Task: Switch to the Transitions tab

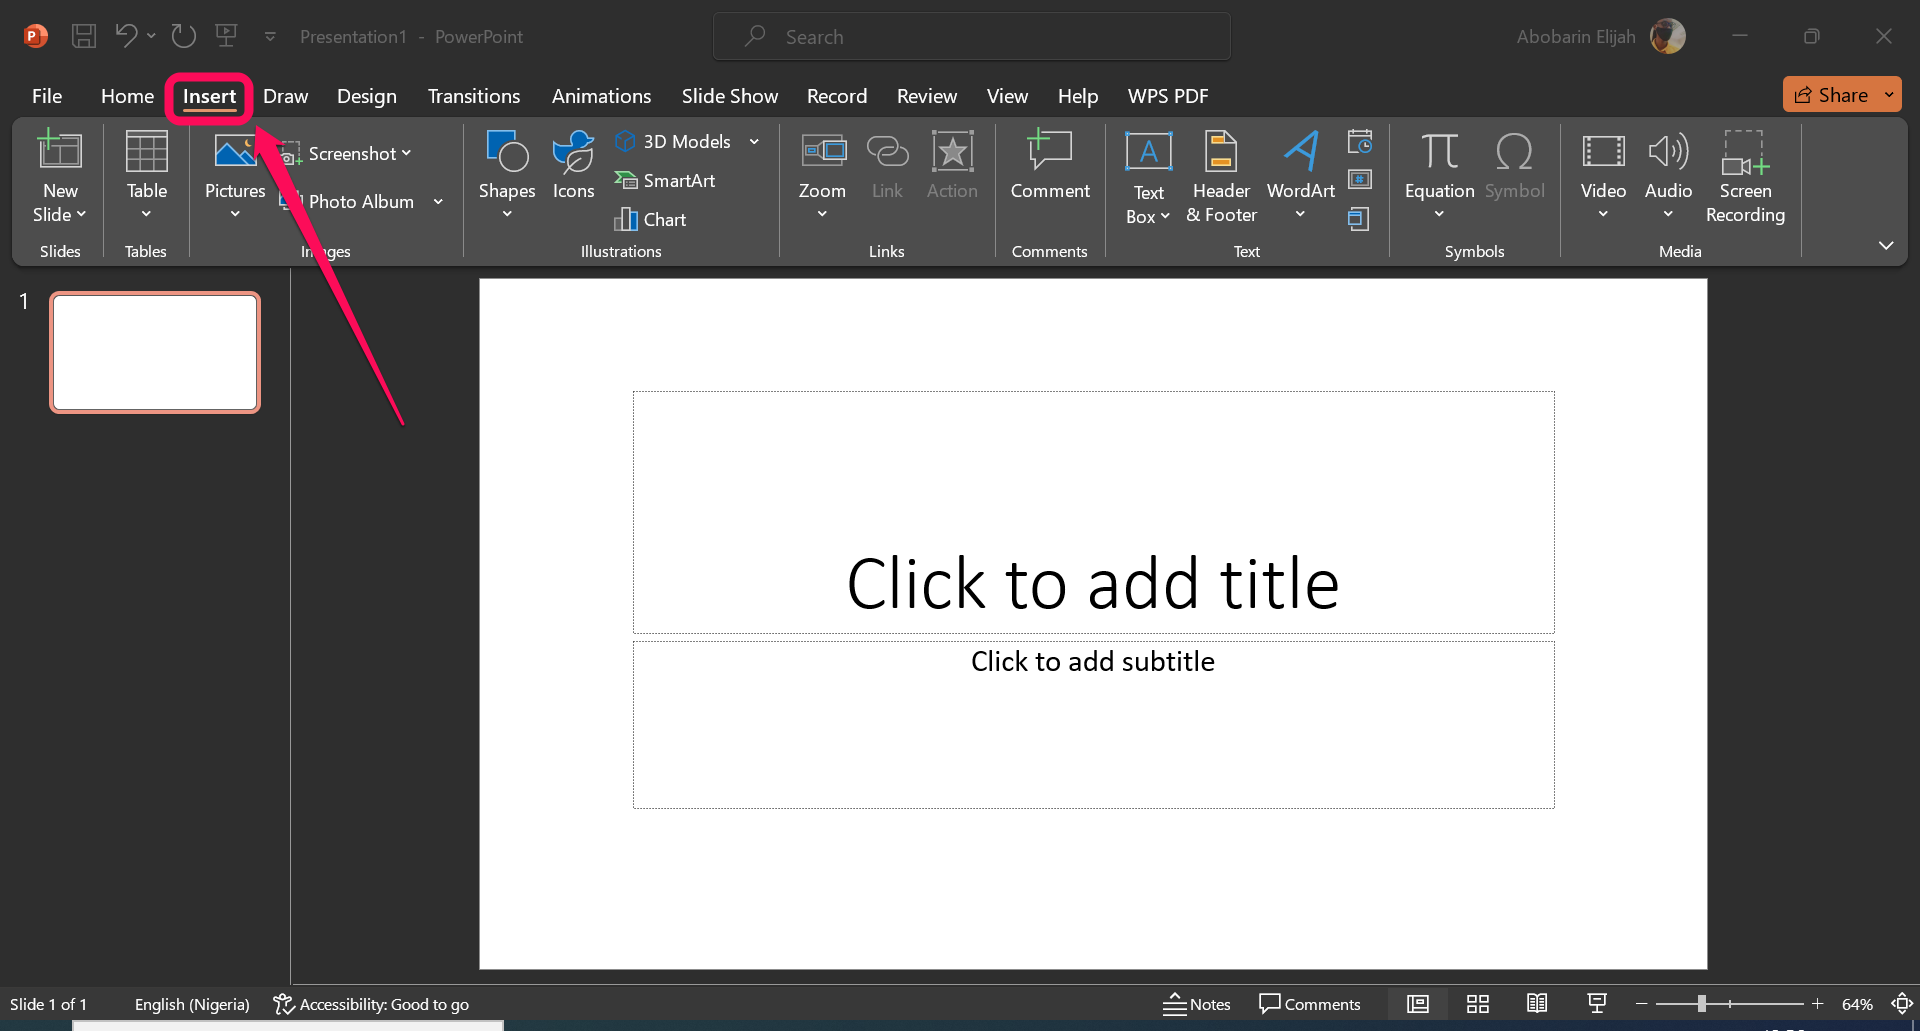Action: point(474,96)
